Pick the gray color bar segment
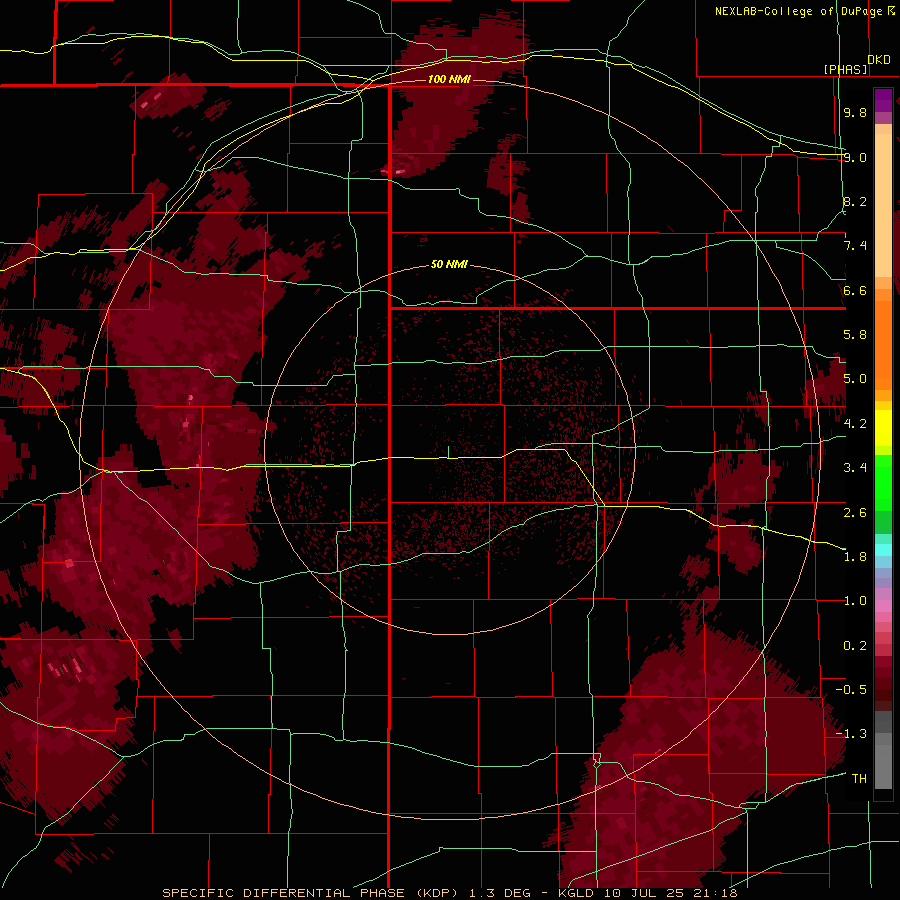Screen dimensions: 900x900 883,767
